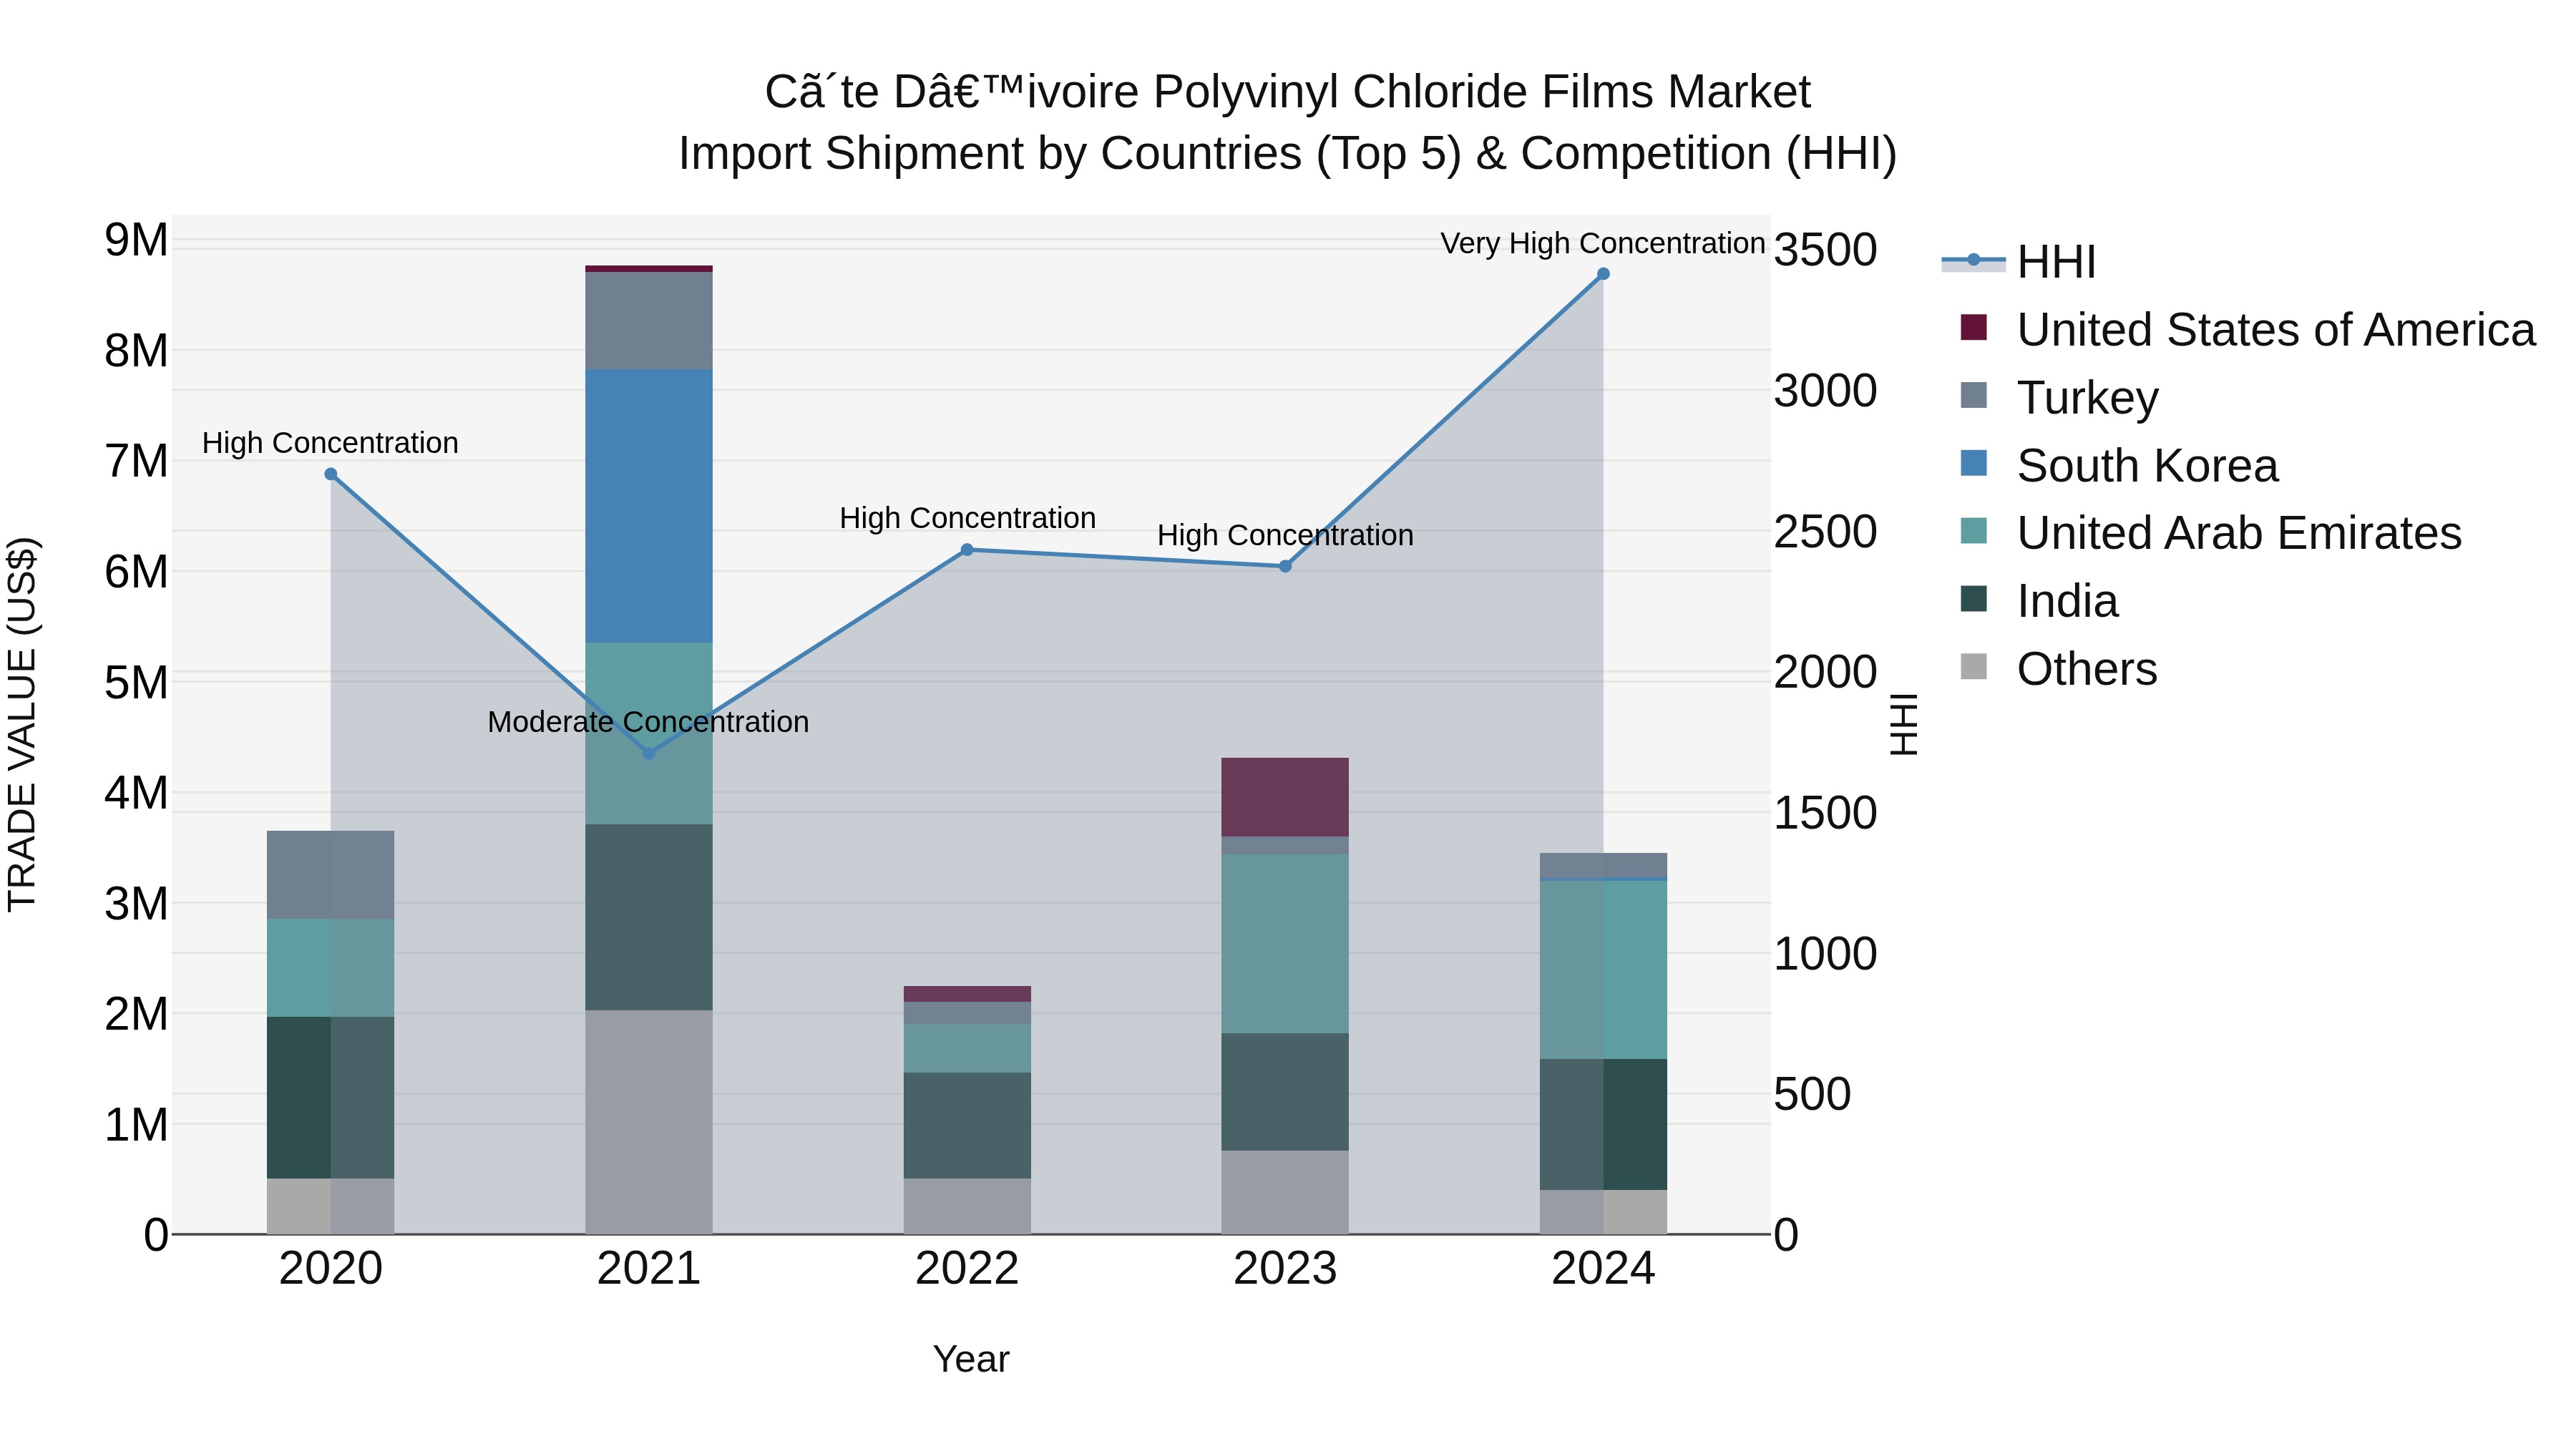Click the 2024 HHI data point
Viewport: 2576px width, 1449px height.
pos(1603,274)
